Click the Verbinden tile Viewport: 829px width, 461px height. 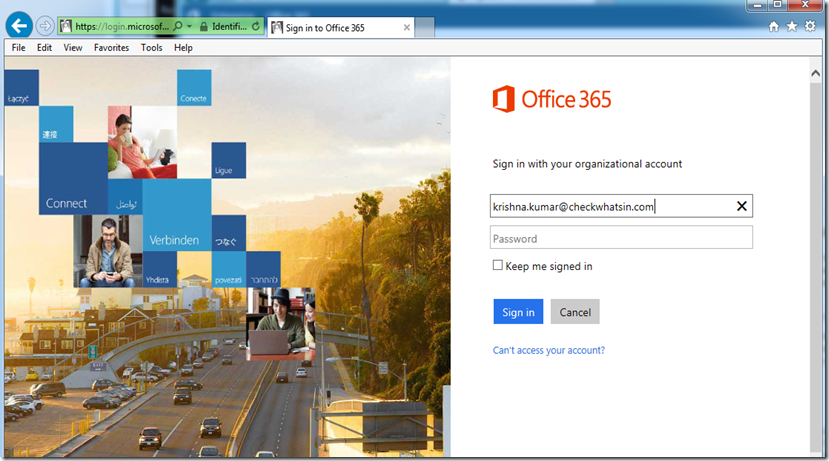coord(177,215)
